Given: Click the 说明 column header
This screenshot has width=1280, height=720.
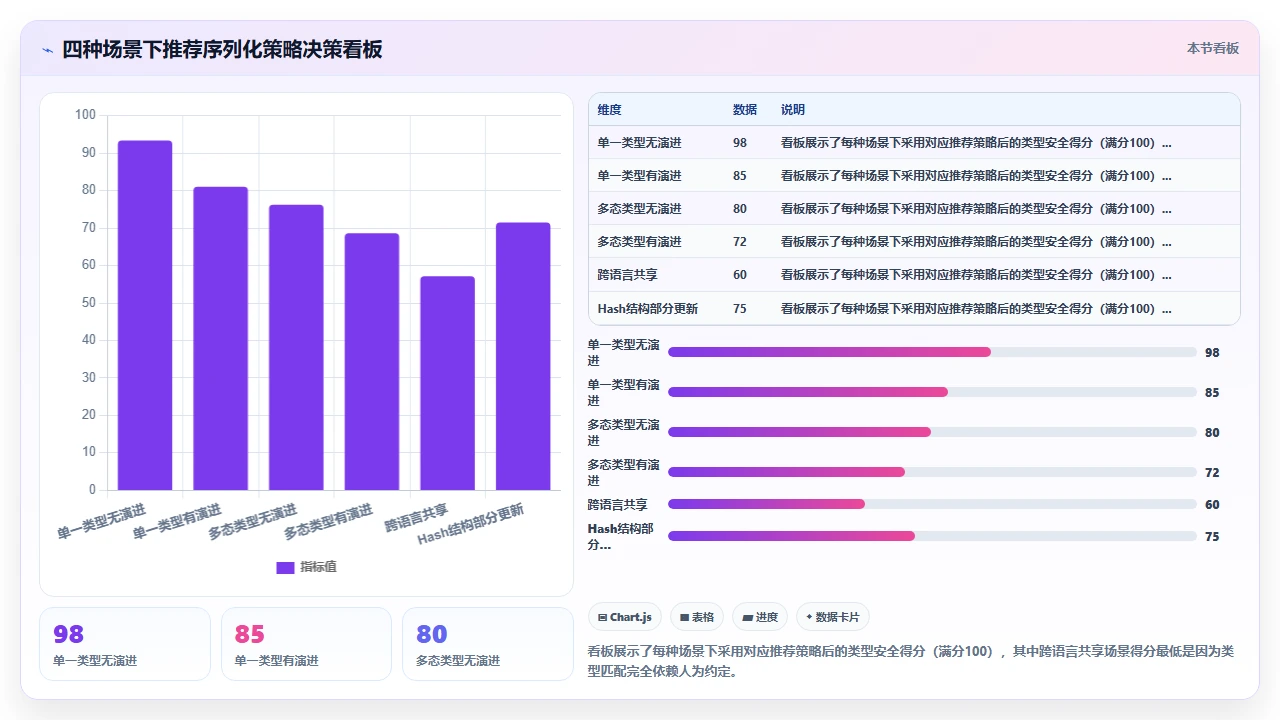Looking at the screenshot, I should [x=793, y=110].
